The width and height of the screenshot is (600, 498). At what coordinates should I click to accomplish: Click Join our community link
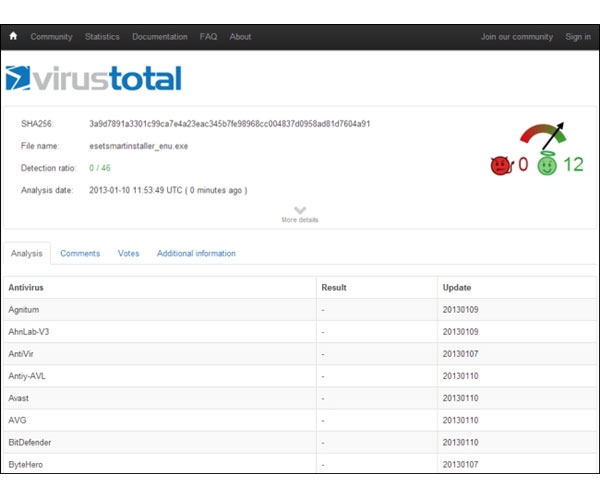click(517, 37)
